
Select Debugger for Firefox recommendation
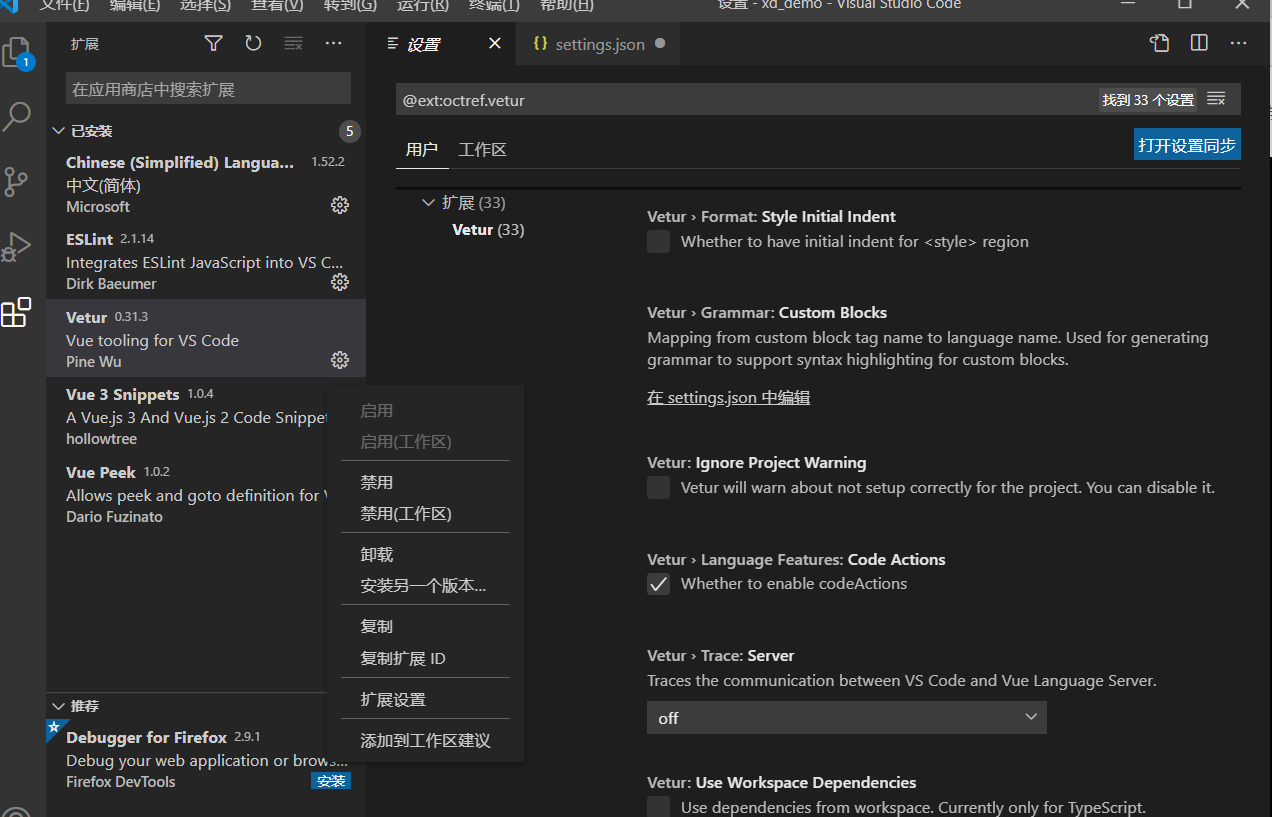(x=206, y=759)
